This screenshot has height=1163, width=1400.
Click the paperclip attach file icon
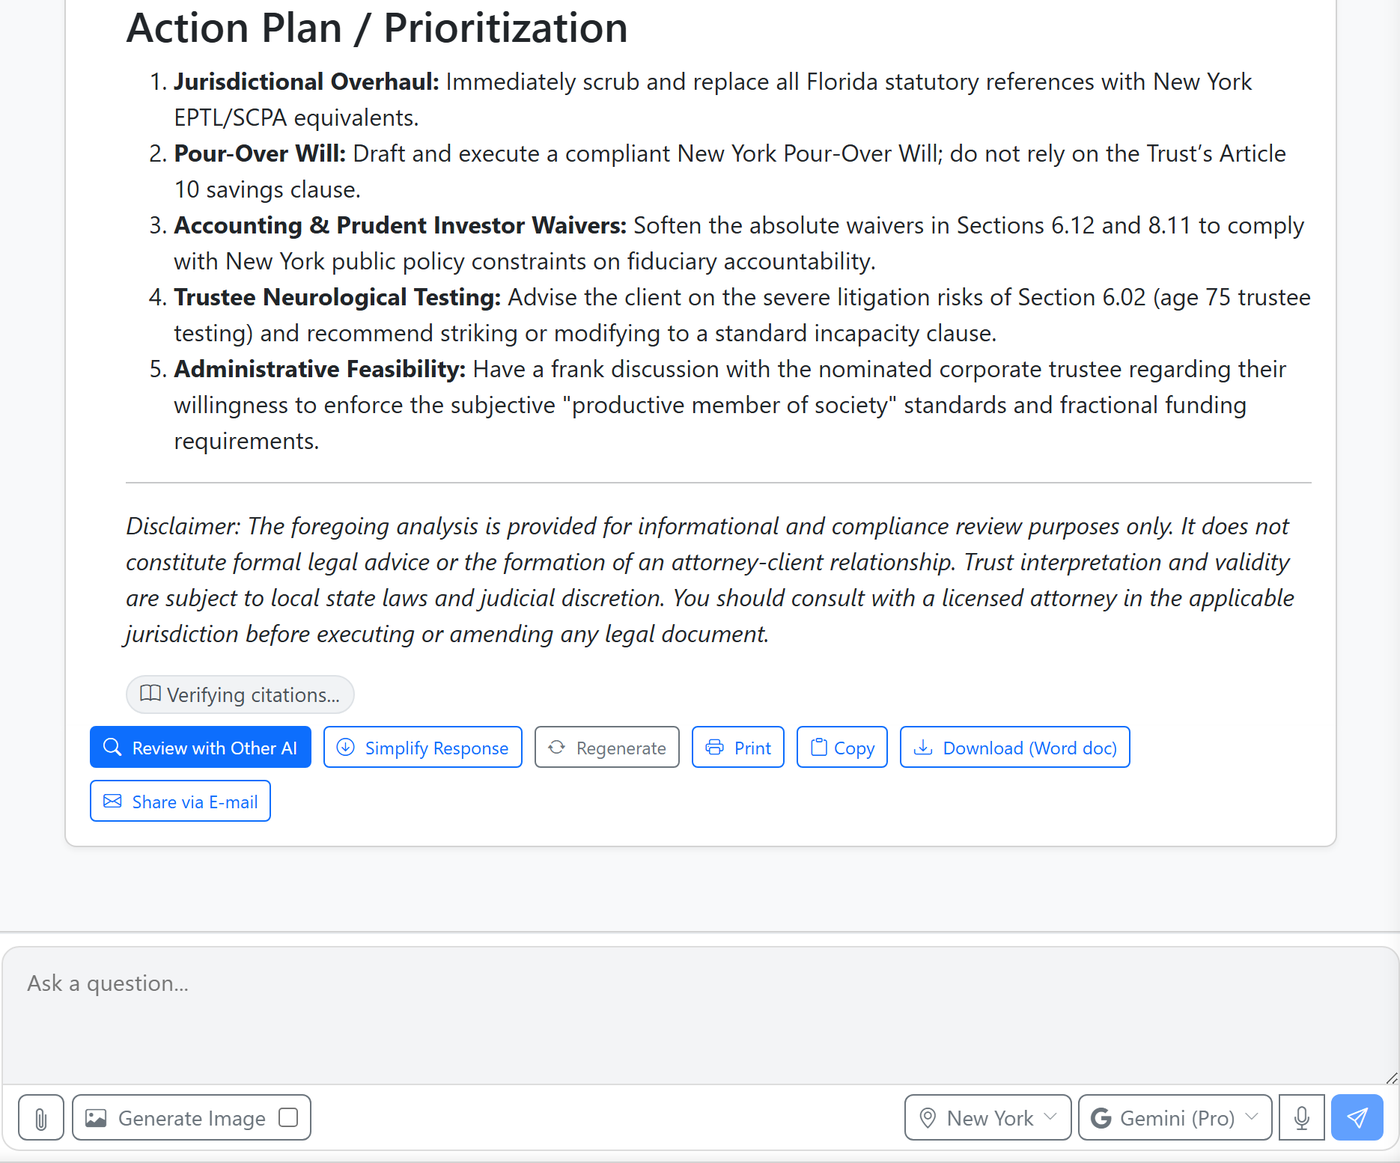coord(41,1118)
